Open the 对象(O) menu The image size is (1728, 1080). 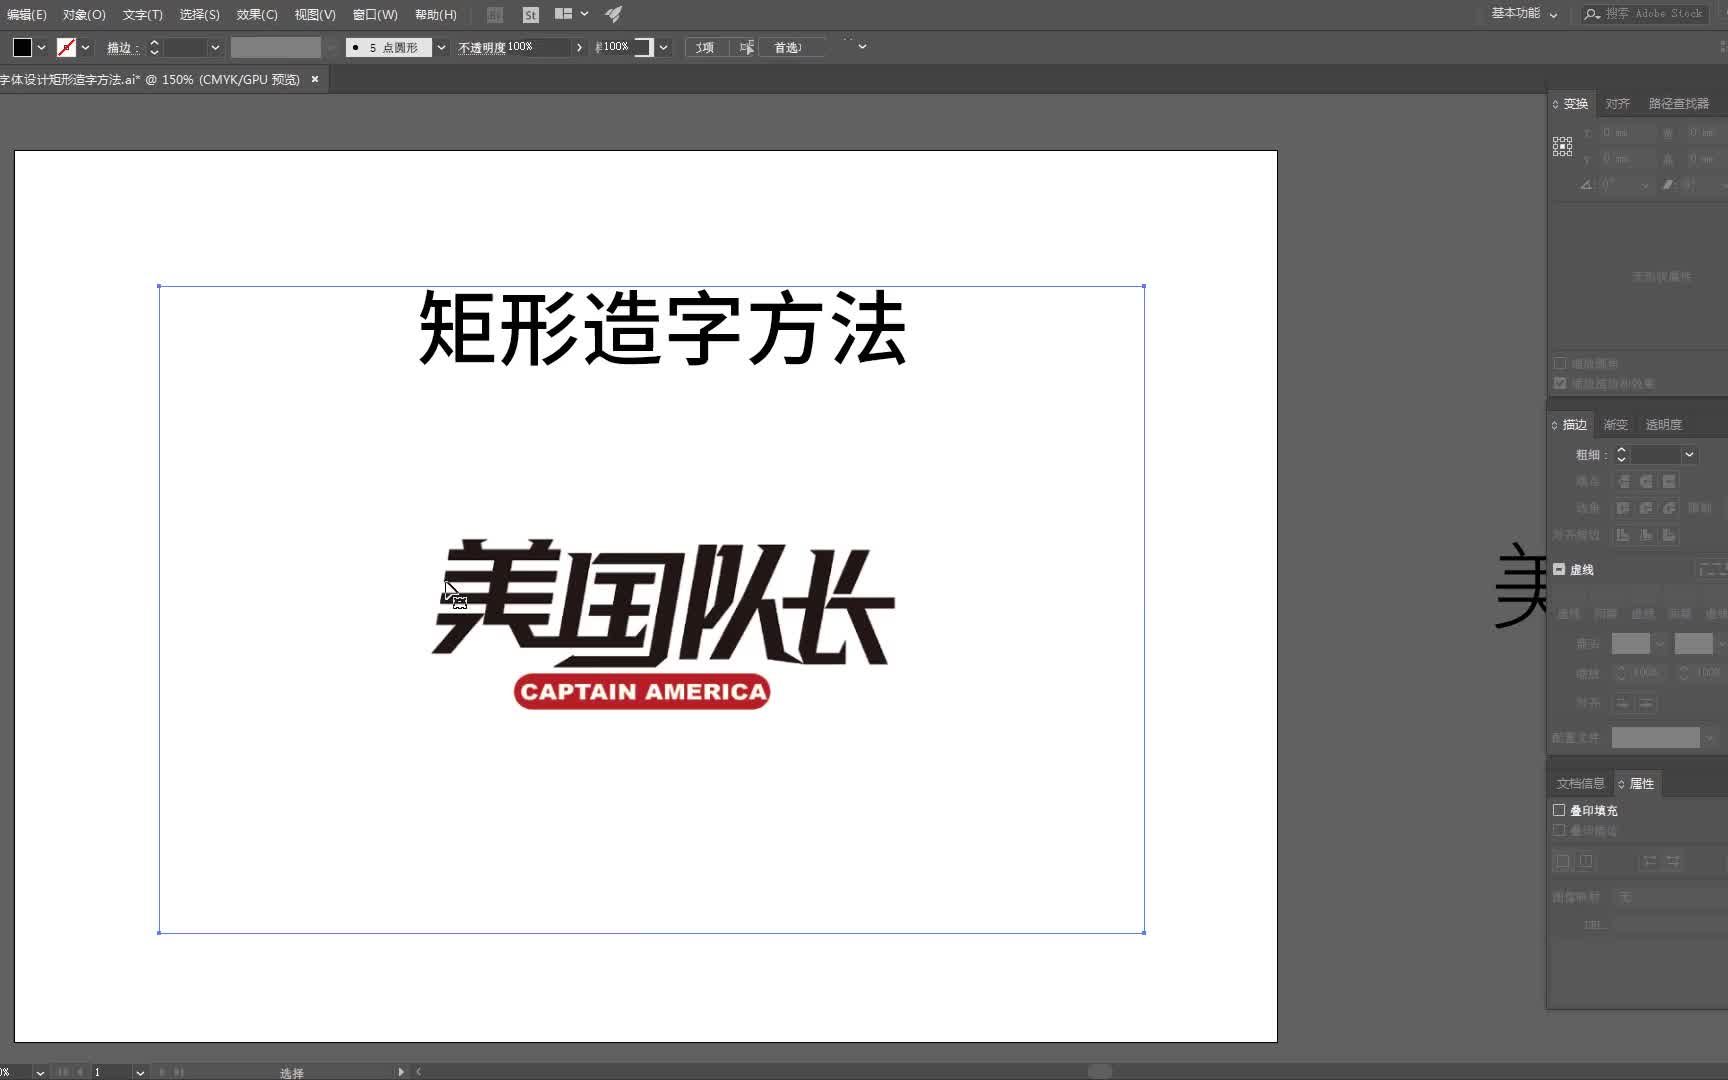point(84,15)
